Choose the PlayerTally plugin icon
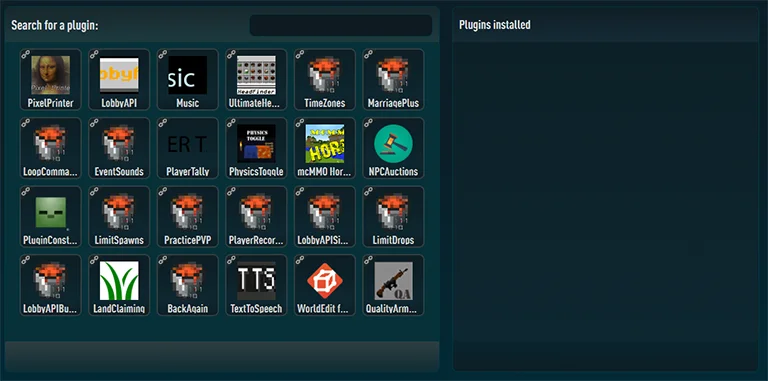 [x=188, y=143]
